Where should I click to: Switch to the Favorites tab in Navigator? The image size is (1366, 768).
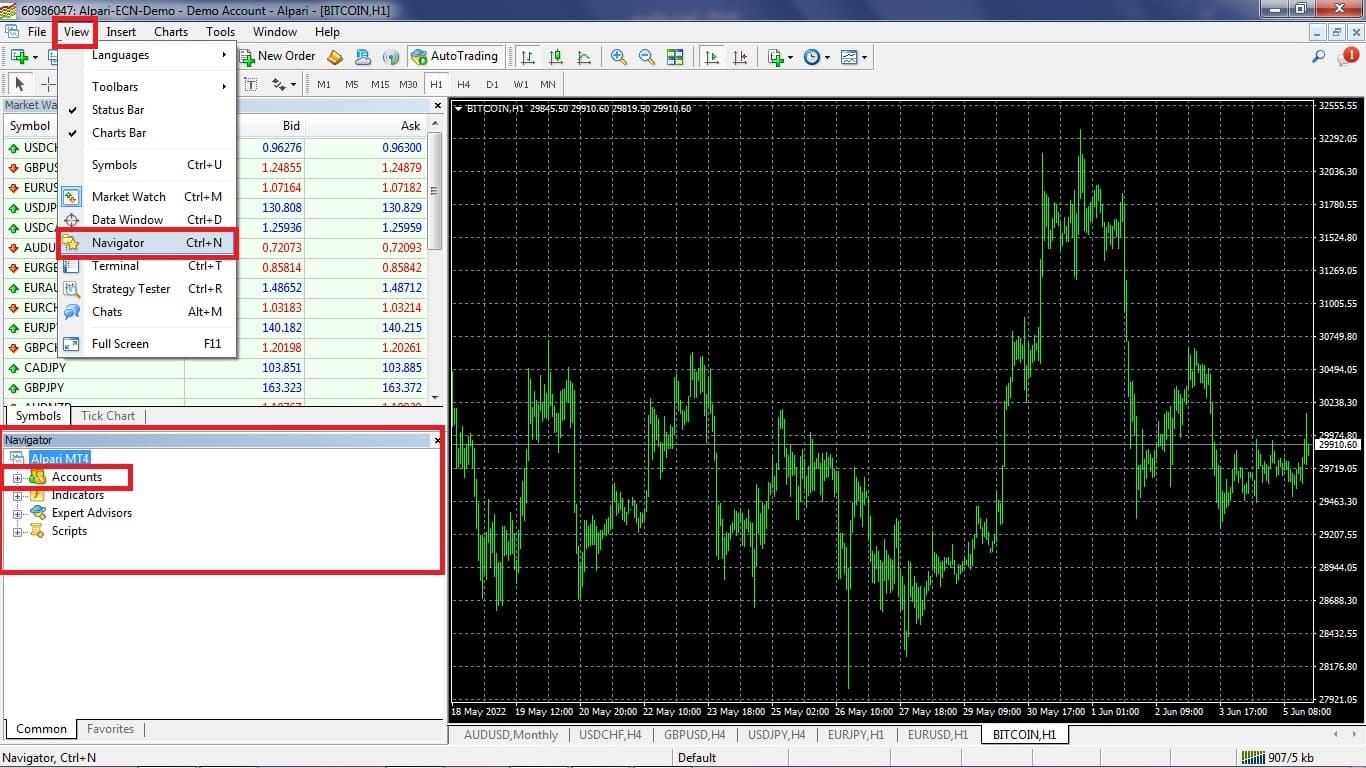(x=110, y=729)
